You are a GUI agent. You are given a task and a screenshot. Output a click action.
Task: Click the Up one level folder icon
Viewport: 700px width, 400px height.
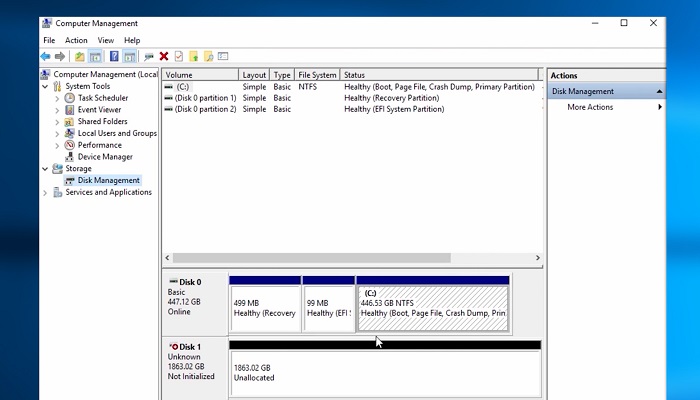tap(79, 57)
